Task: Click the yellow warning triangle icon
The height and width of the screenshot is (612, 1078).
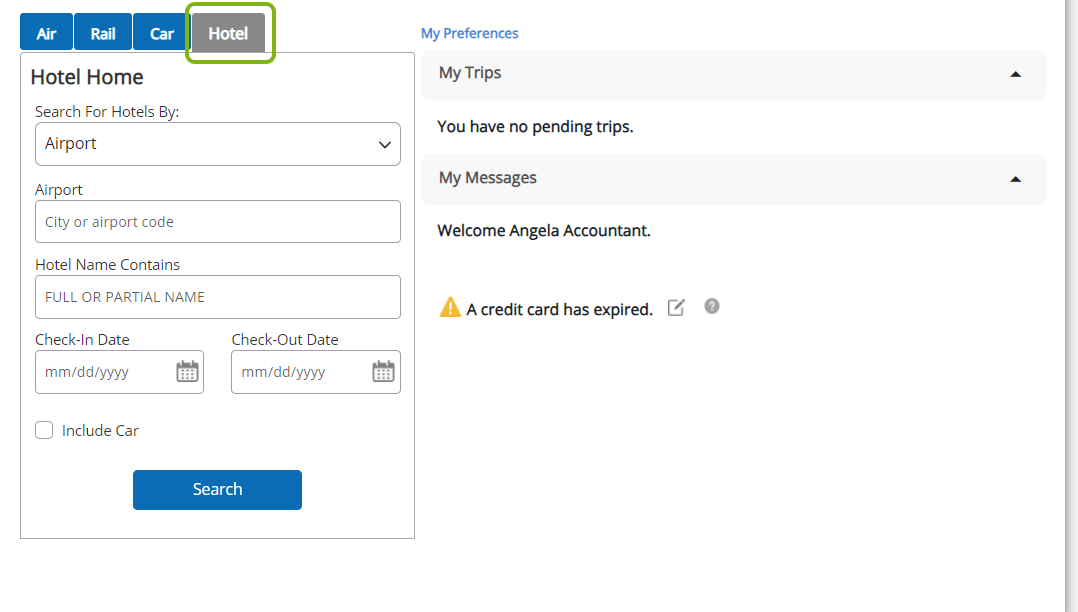Action: [x=450, y=307]
